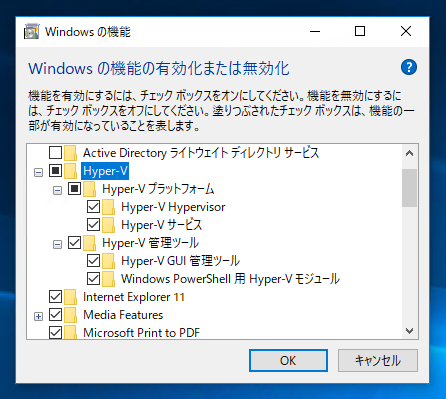The width and height of the screenshot is (446, 399).
Task: Select the Microsoft Print to PDF label
Action: point(141,332)
